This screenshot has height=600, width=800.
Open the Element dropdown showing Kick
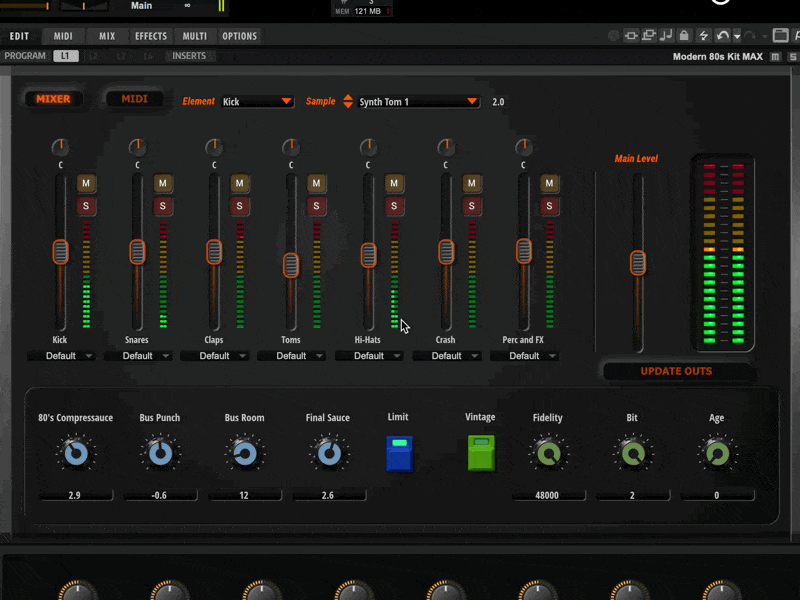(258, 102)
